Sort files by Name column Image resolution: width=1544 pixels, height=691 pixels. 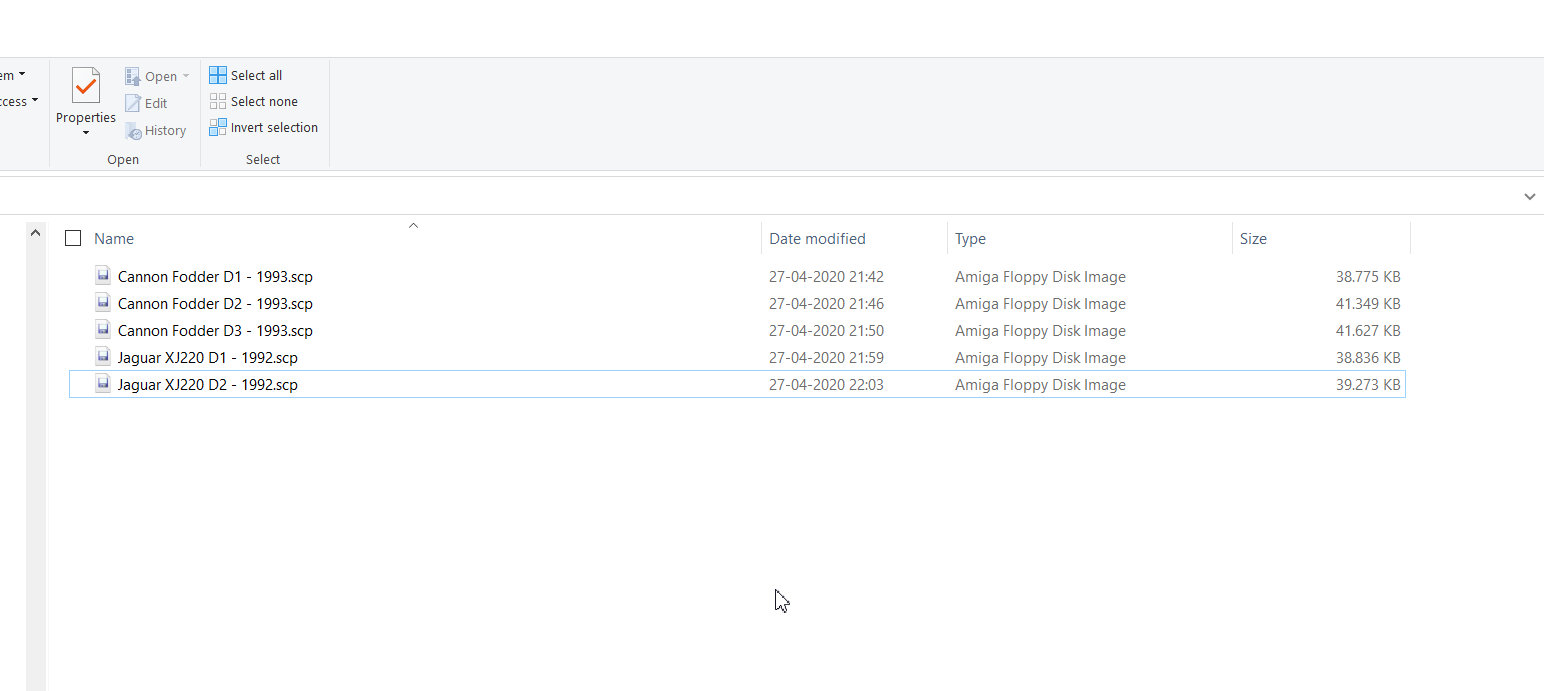114,239
